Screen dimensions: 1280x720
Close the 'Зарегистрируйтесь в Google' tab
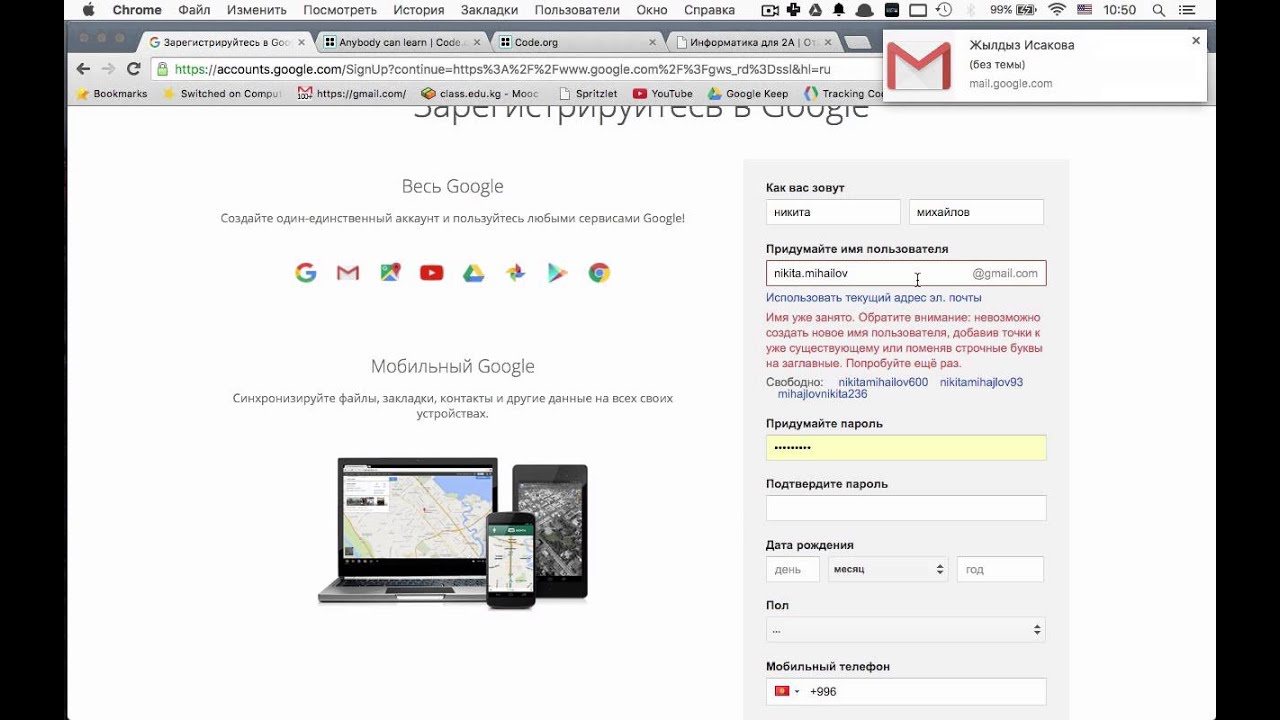pyautogui.click(x=302, y=43)
